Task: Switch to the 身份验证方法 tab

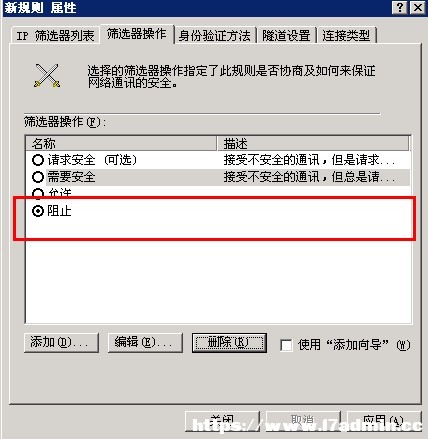Action: 215,35
